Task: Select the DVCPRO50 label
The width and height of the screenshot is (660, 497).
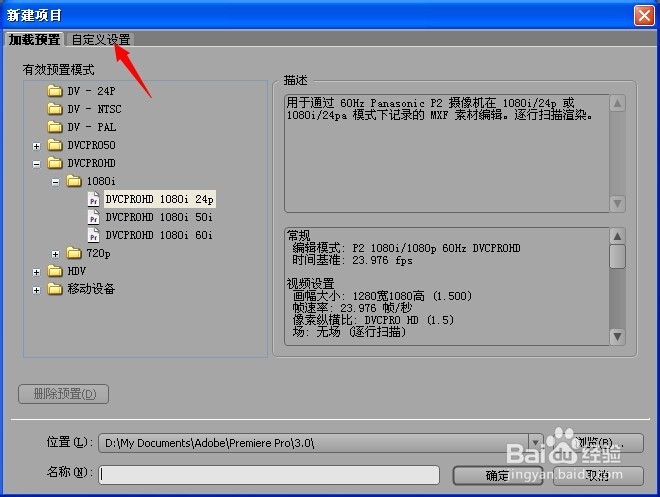Action: [x=91, y=145]
